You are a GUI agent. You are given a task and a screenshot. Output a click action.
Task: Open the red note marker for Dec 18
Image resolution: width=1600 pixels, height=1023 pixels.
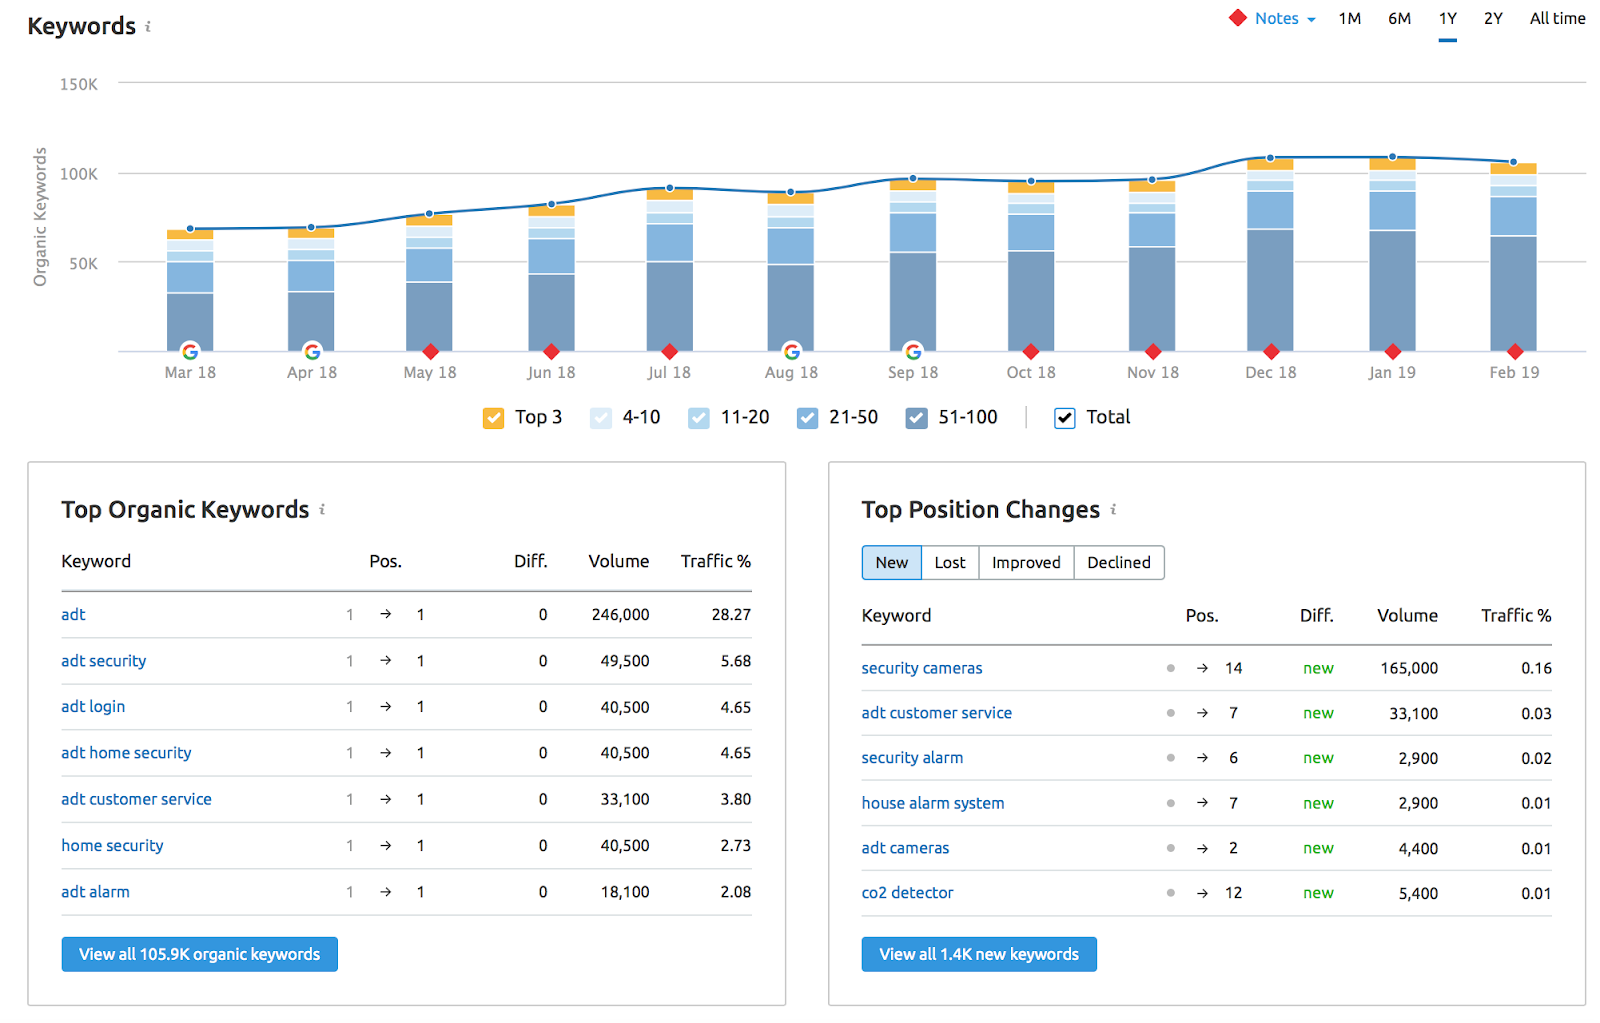(1271, 351)
